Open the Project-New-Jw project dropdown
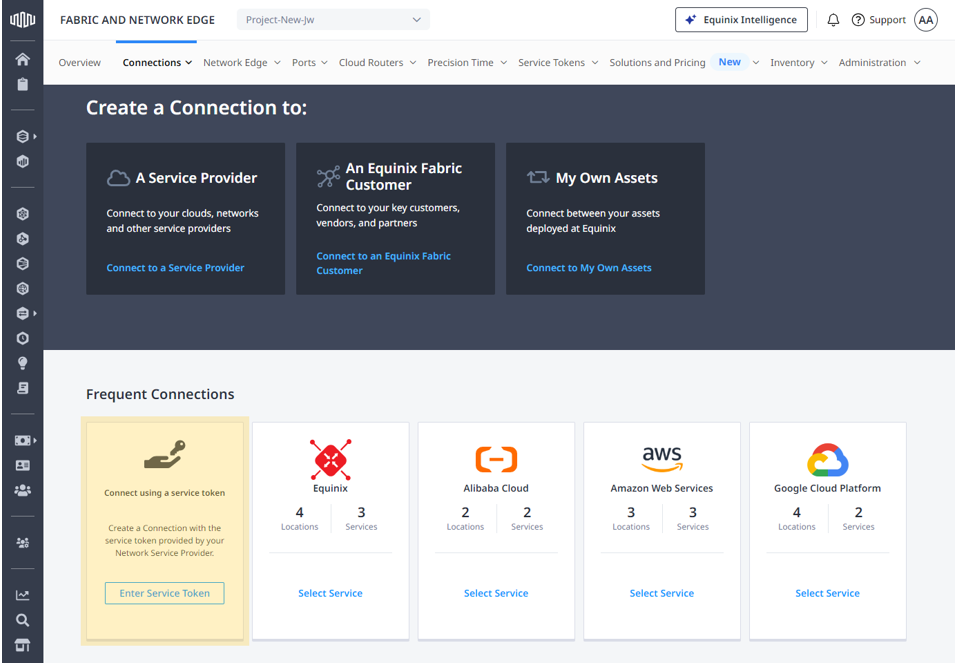957x671 pixels. [333, 20]
